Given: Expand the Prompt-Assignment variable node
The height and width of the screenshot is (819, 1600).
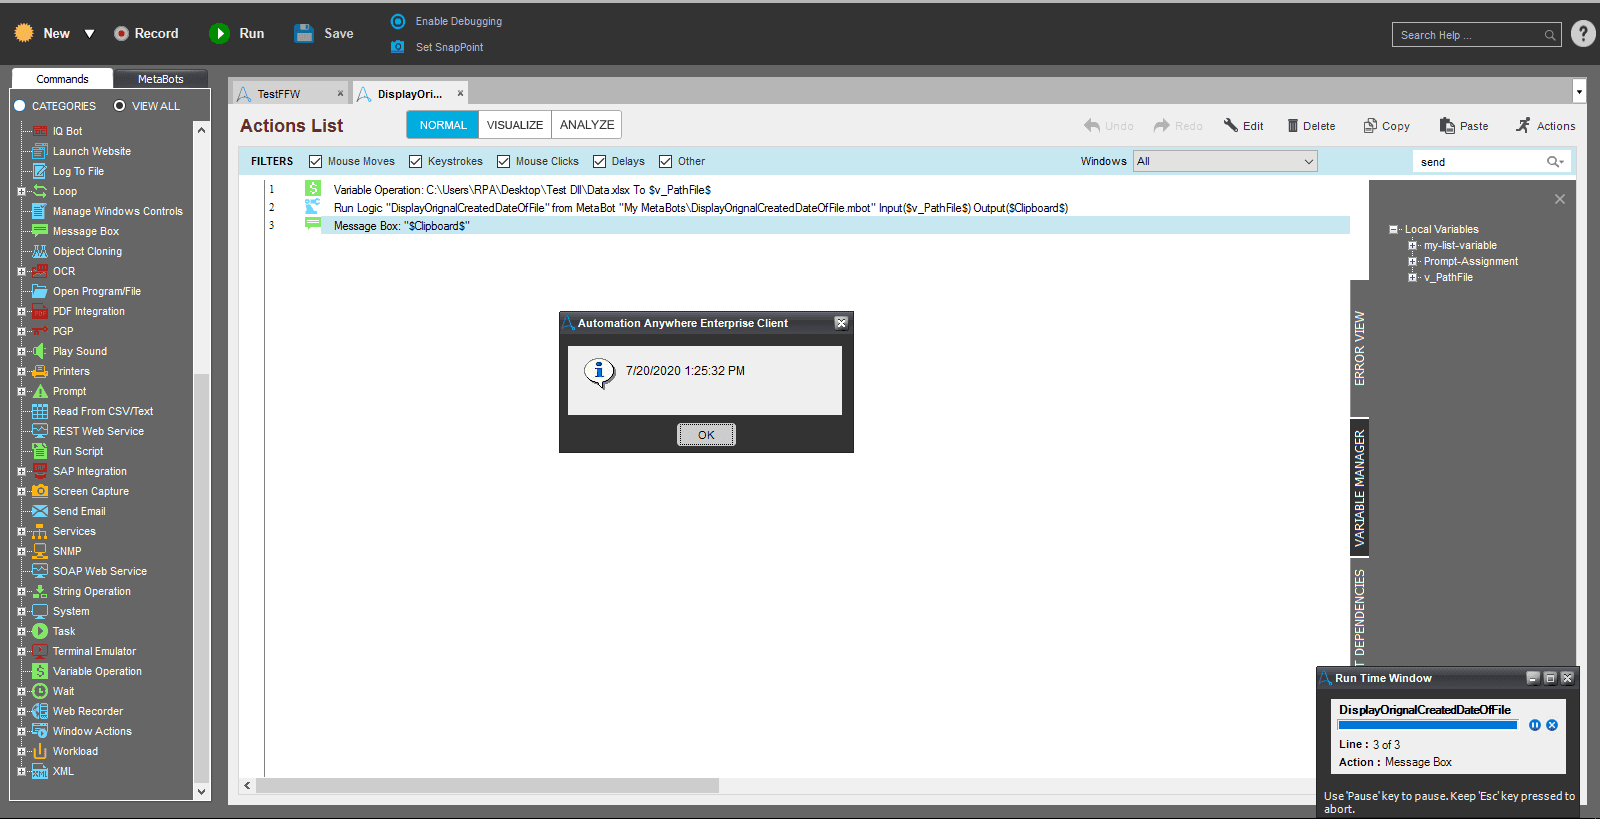Looking at the screenshot, I should tap(1413, 261).
